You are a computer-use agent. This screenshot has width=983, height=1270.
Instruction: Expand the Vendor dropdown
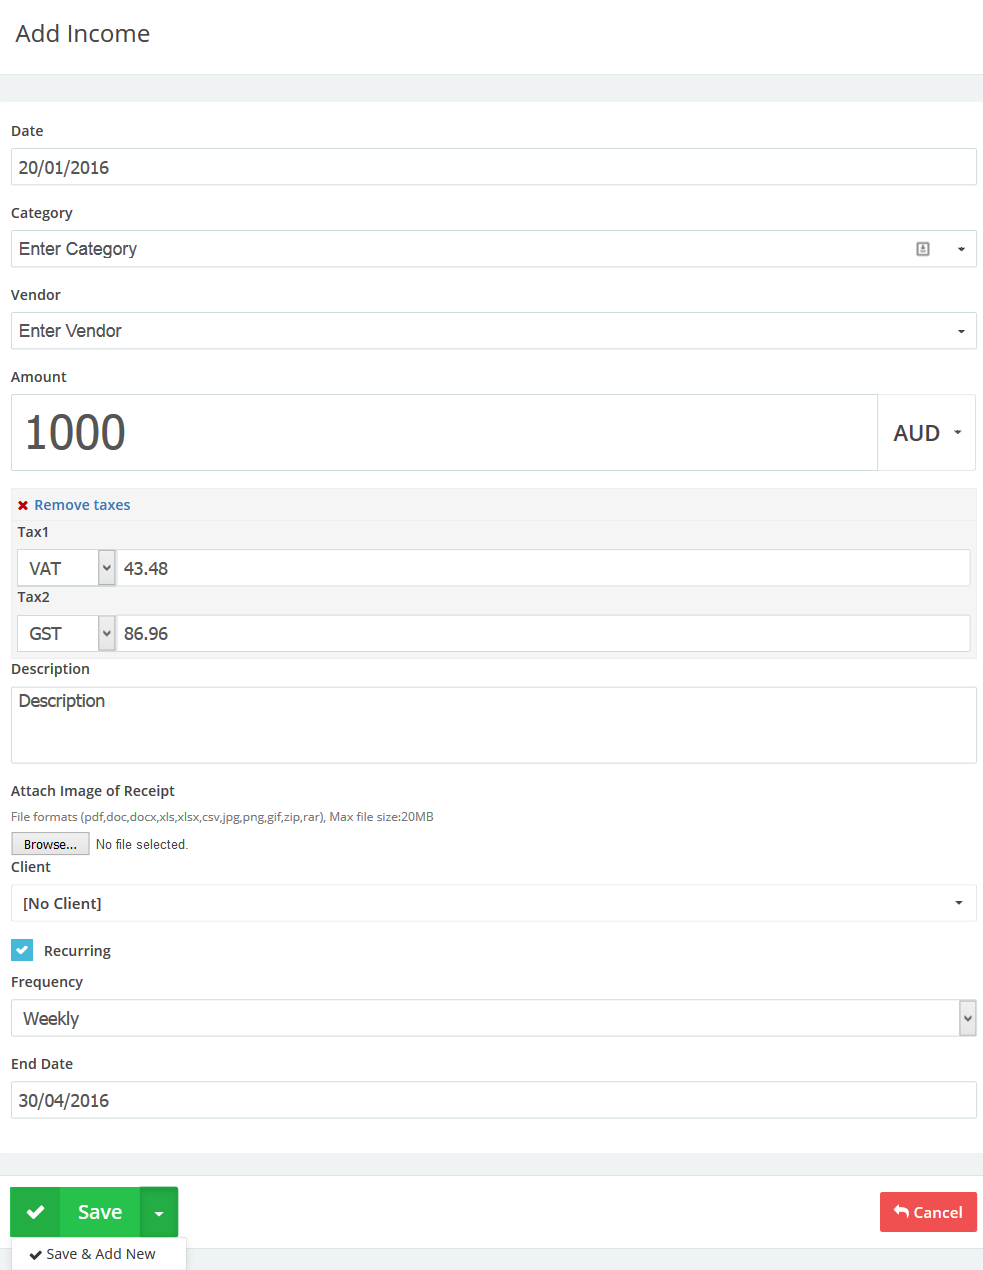pos(961,331)
